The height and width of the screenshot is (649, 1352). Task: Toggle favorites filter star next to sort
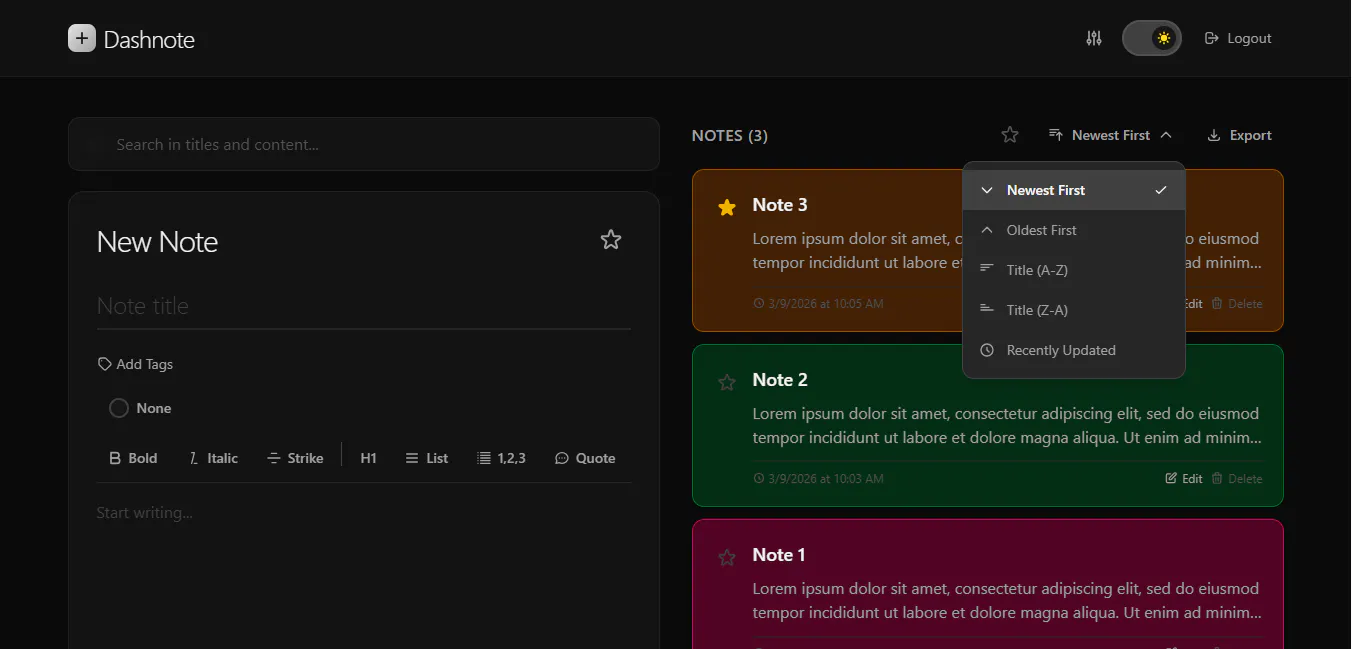pos(1010,135)
